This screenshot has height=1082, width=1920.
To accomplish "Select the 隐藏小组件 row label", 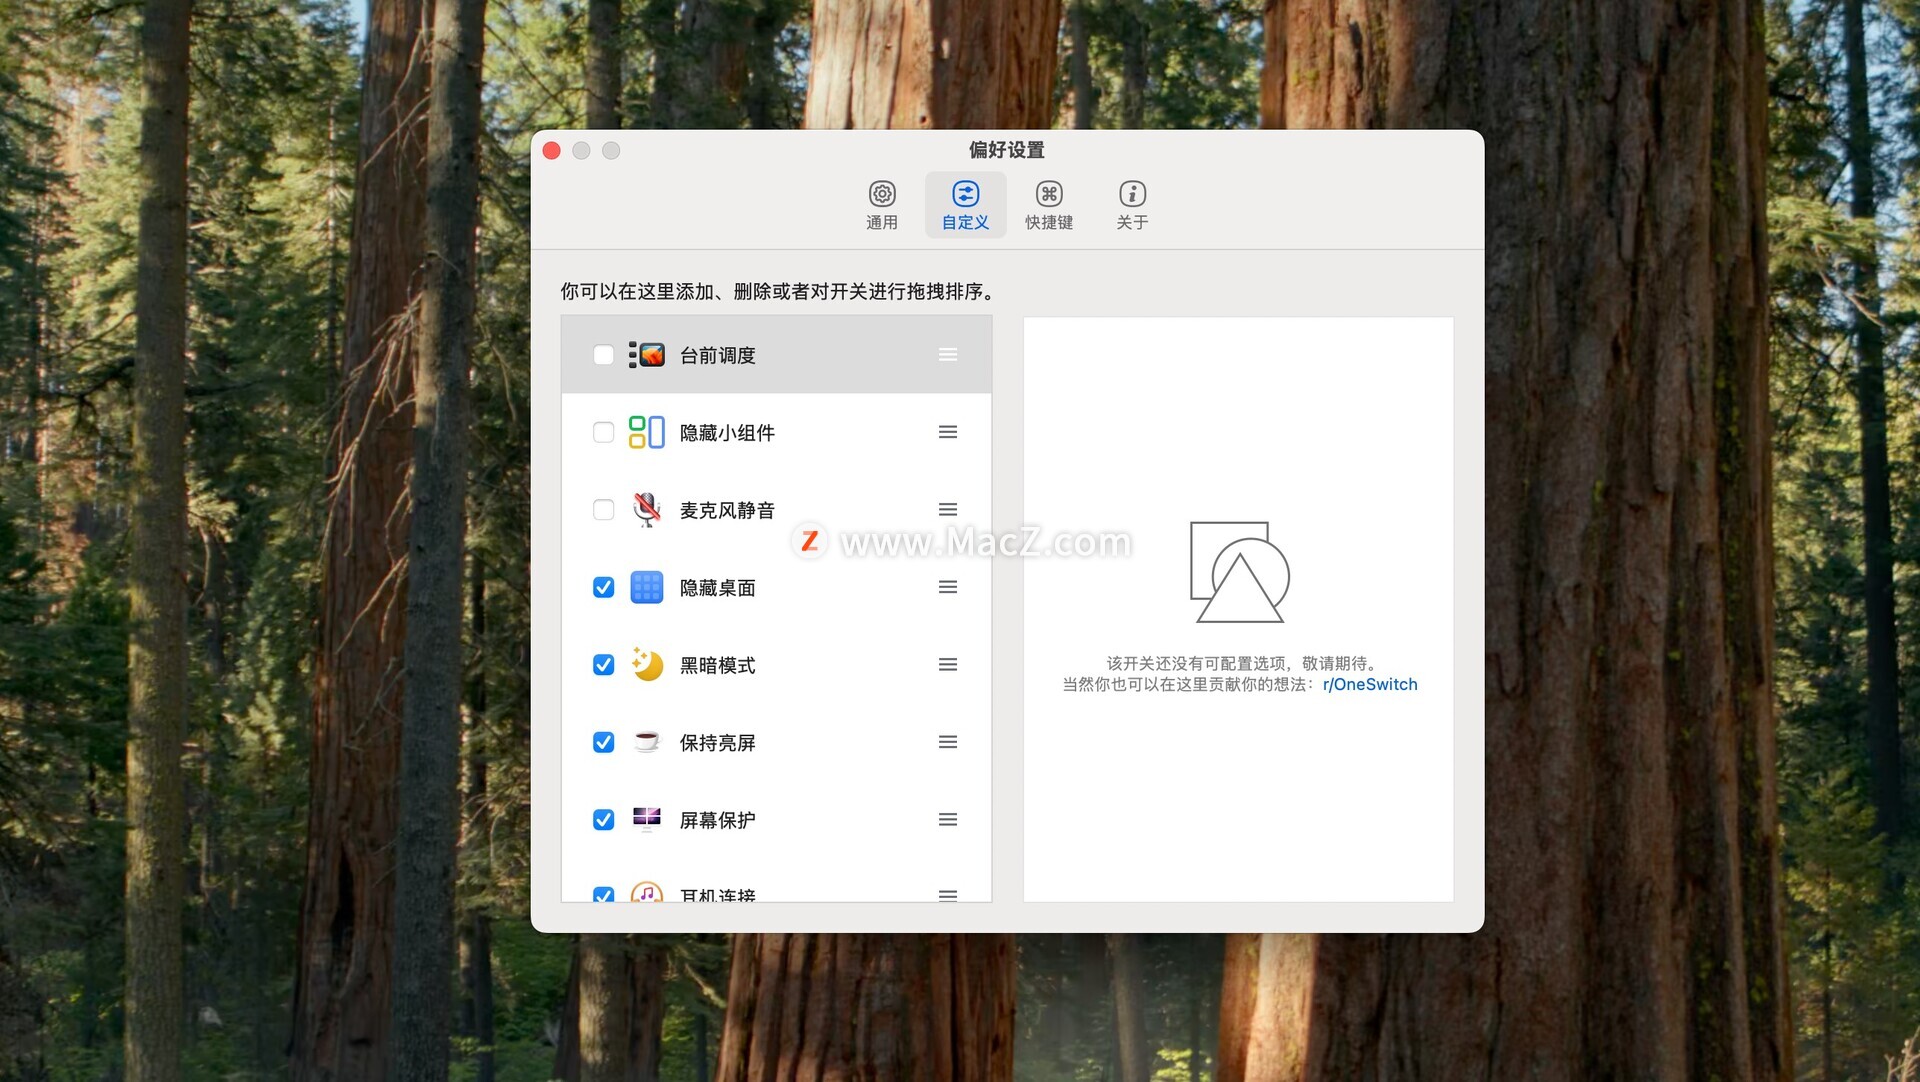I will click(727, 433).
